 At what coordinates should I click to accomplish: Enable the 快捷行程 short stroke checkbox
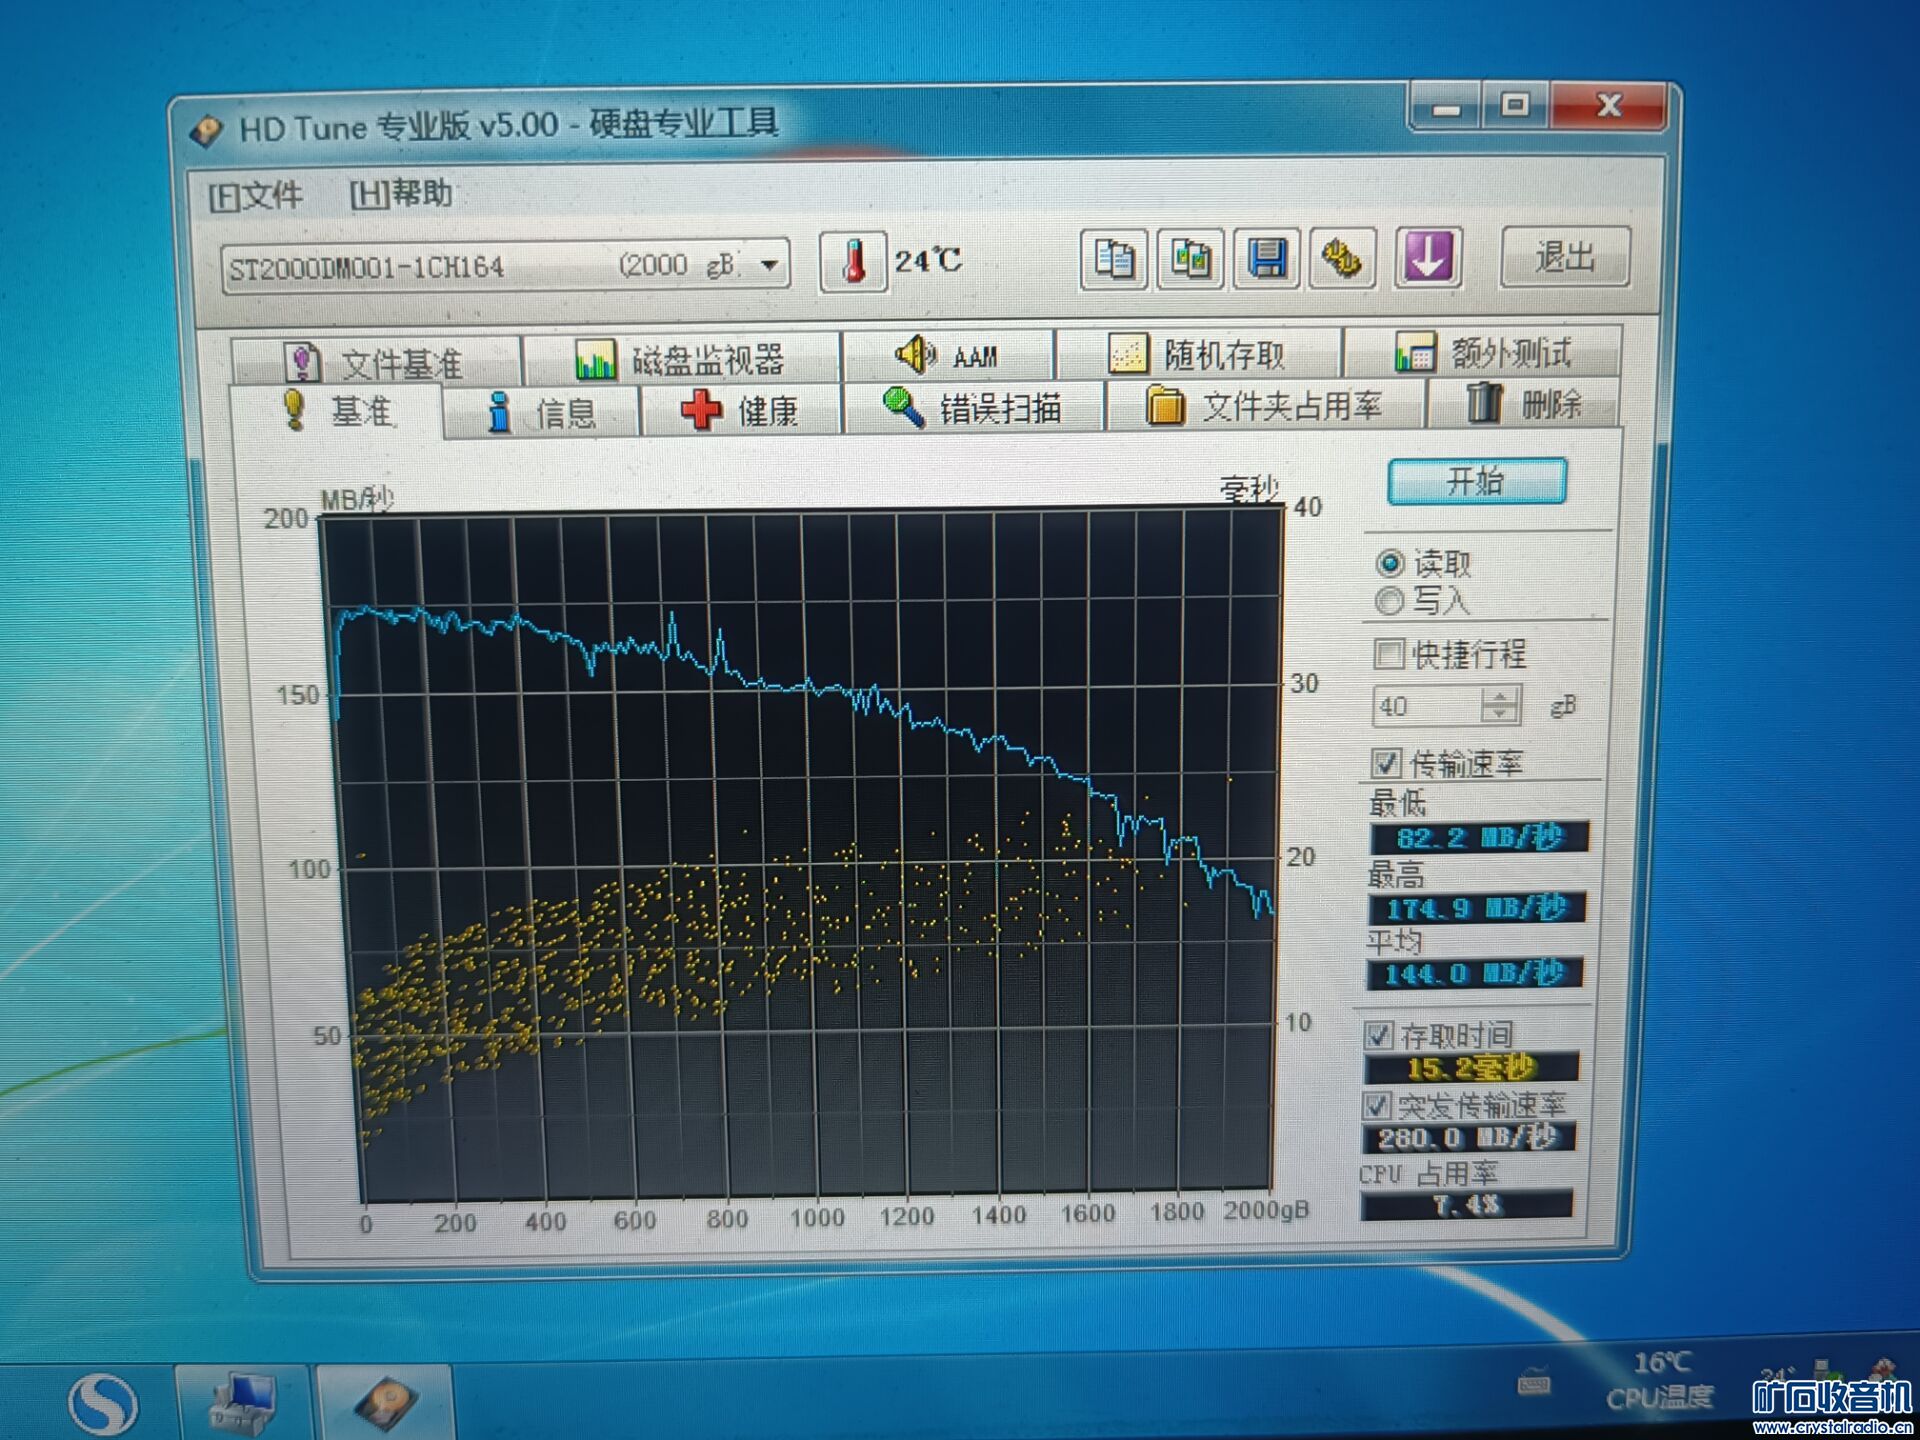coord(1388,655)
